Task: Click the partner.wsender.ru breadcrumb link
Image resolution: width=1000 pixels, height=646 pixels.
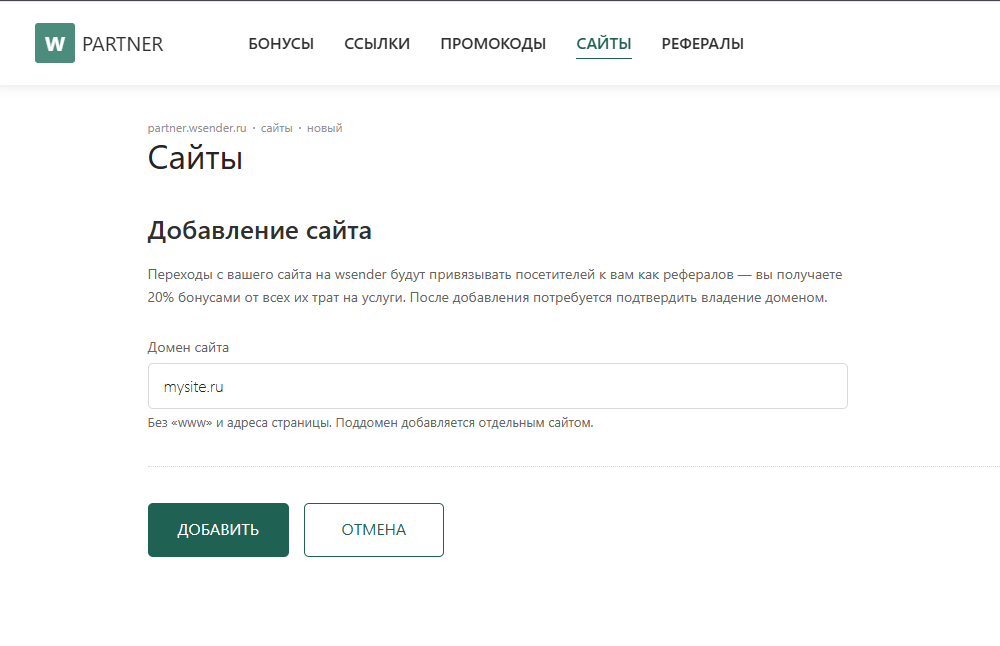Action: [197, 128]
